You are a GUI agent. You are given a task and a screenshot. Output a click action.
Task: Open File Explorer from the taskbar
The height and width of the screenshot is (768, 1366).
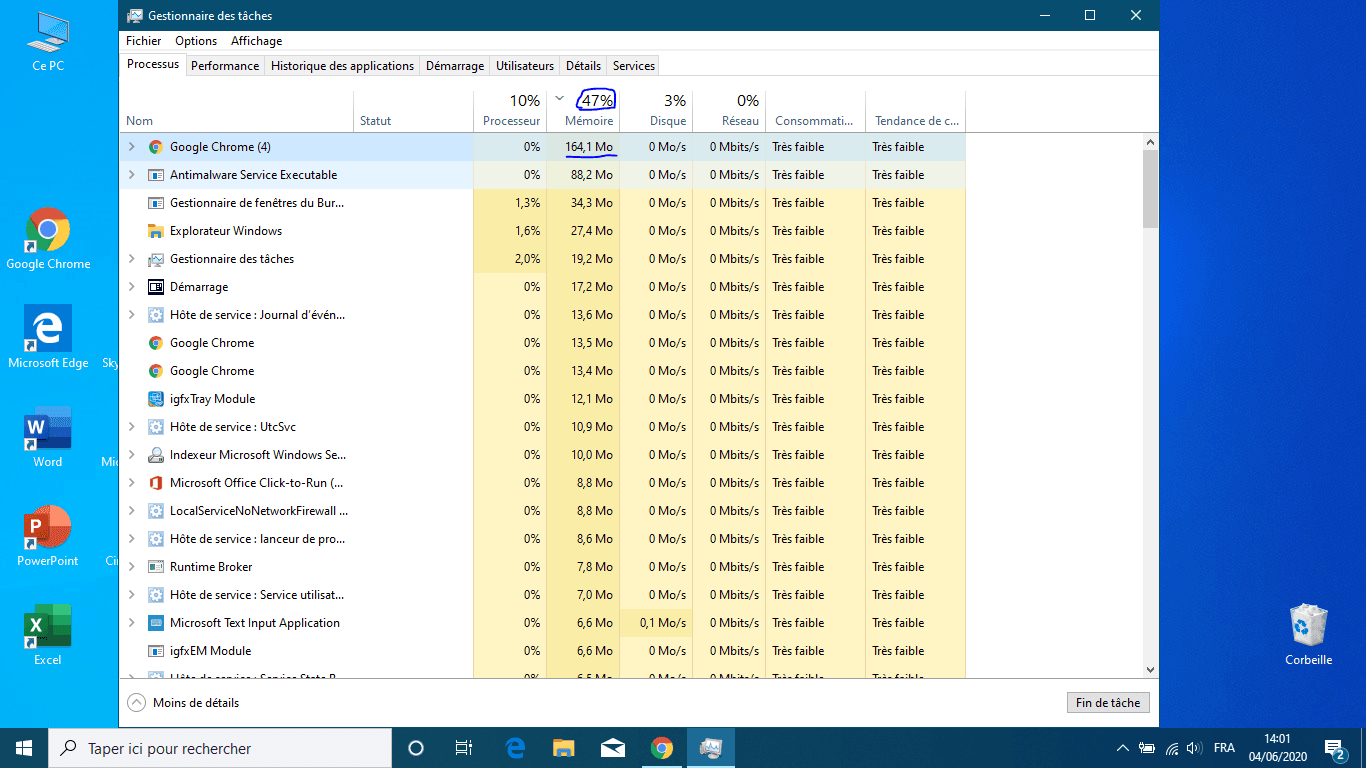564,748
